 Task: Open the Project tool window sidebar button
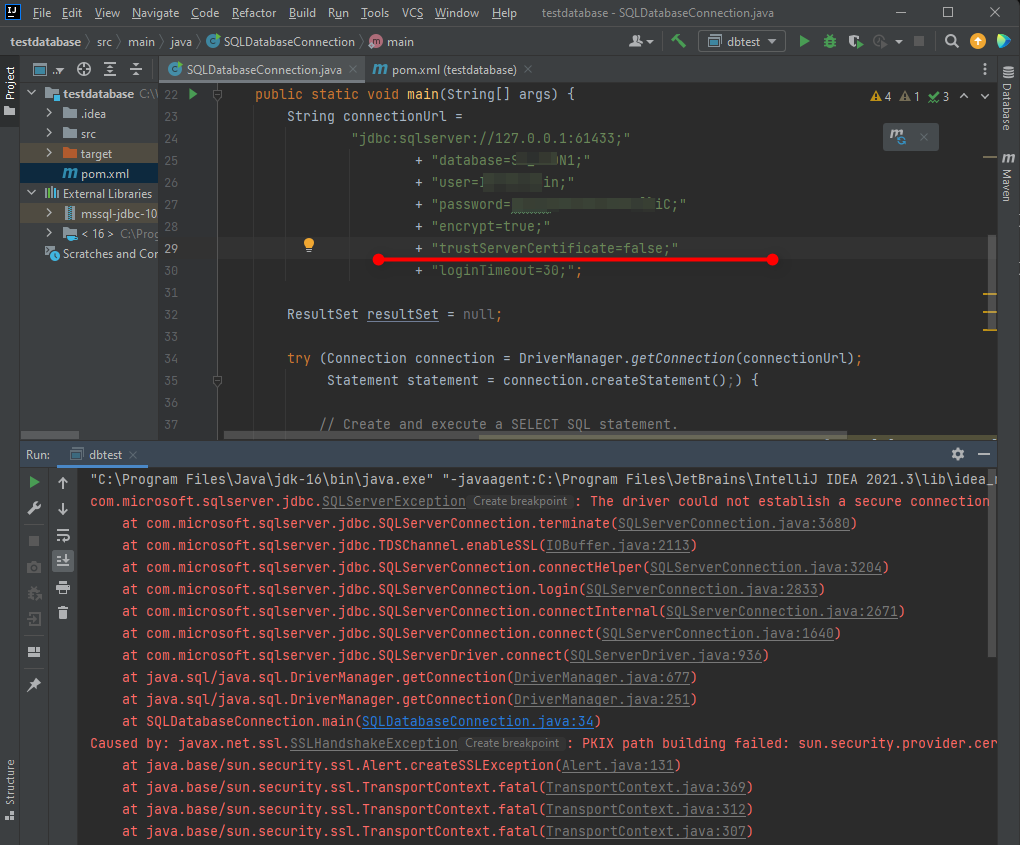click(10, 90)
